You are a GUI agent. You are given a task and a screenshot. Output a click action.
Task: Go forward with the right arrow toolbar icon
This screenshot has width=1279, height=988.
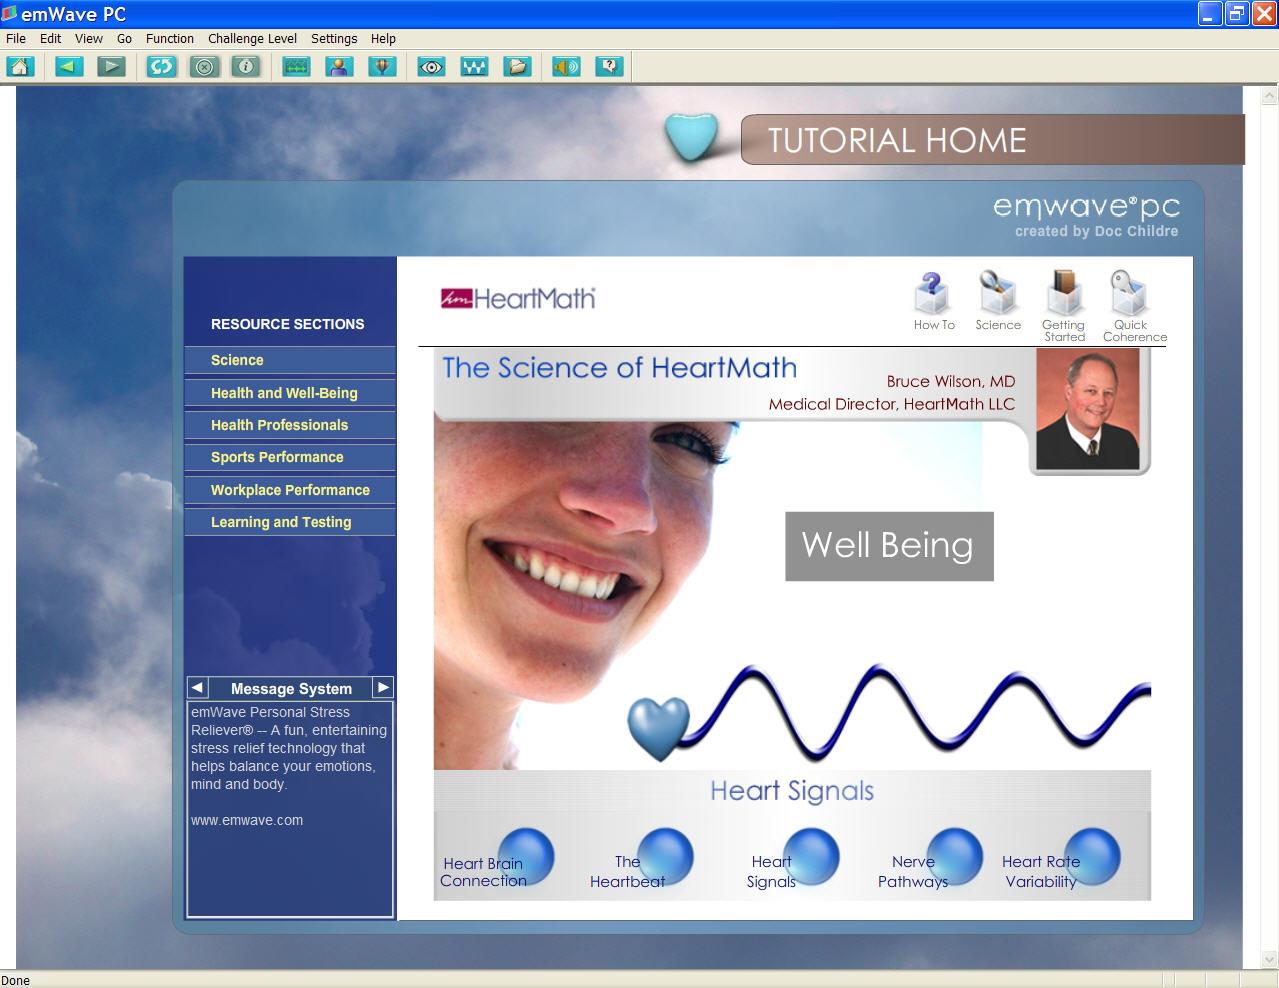pyautogui.click(x=111, y=67)
